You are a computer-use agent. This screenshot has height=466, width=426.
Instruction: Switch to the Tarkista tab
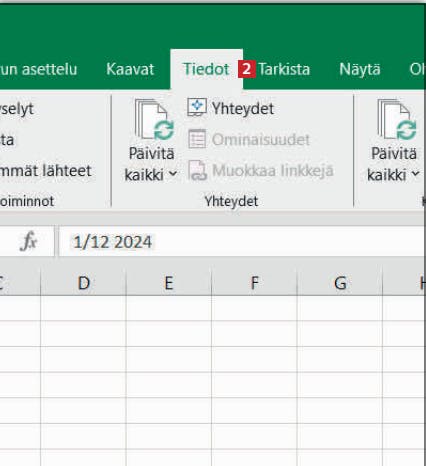(284, 69)
